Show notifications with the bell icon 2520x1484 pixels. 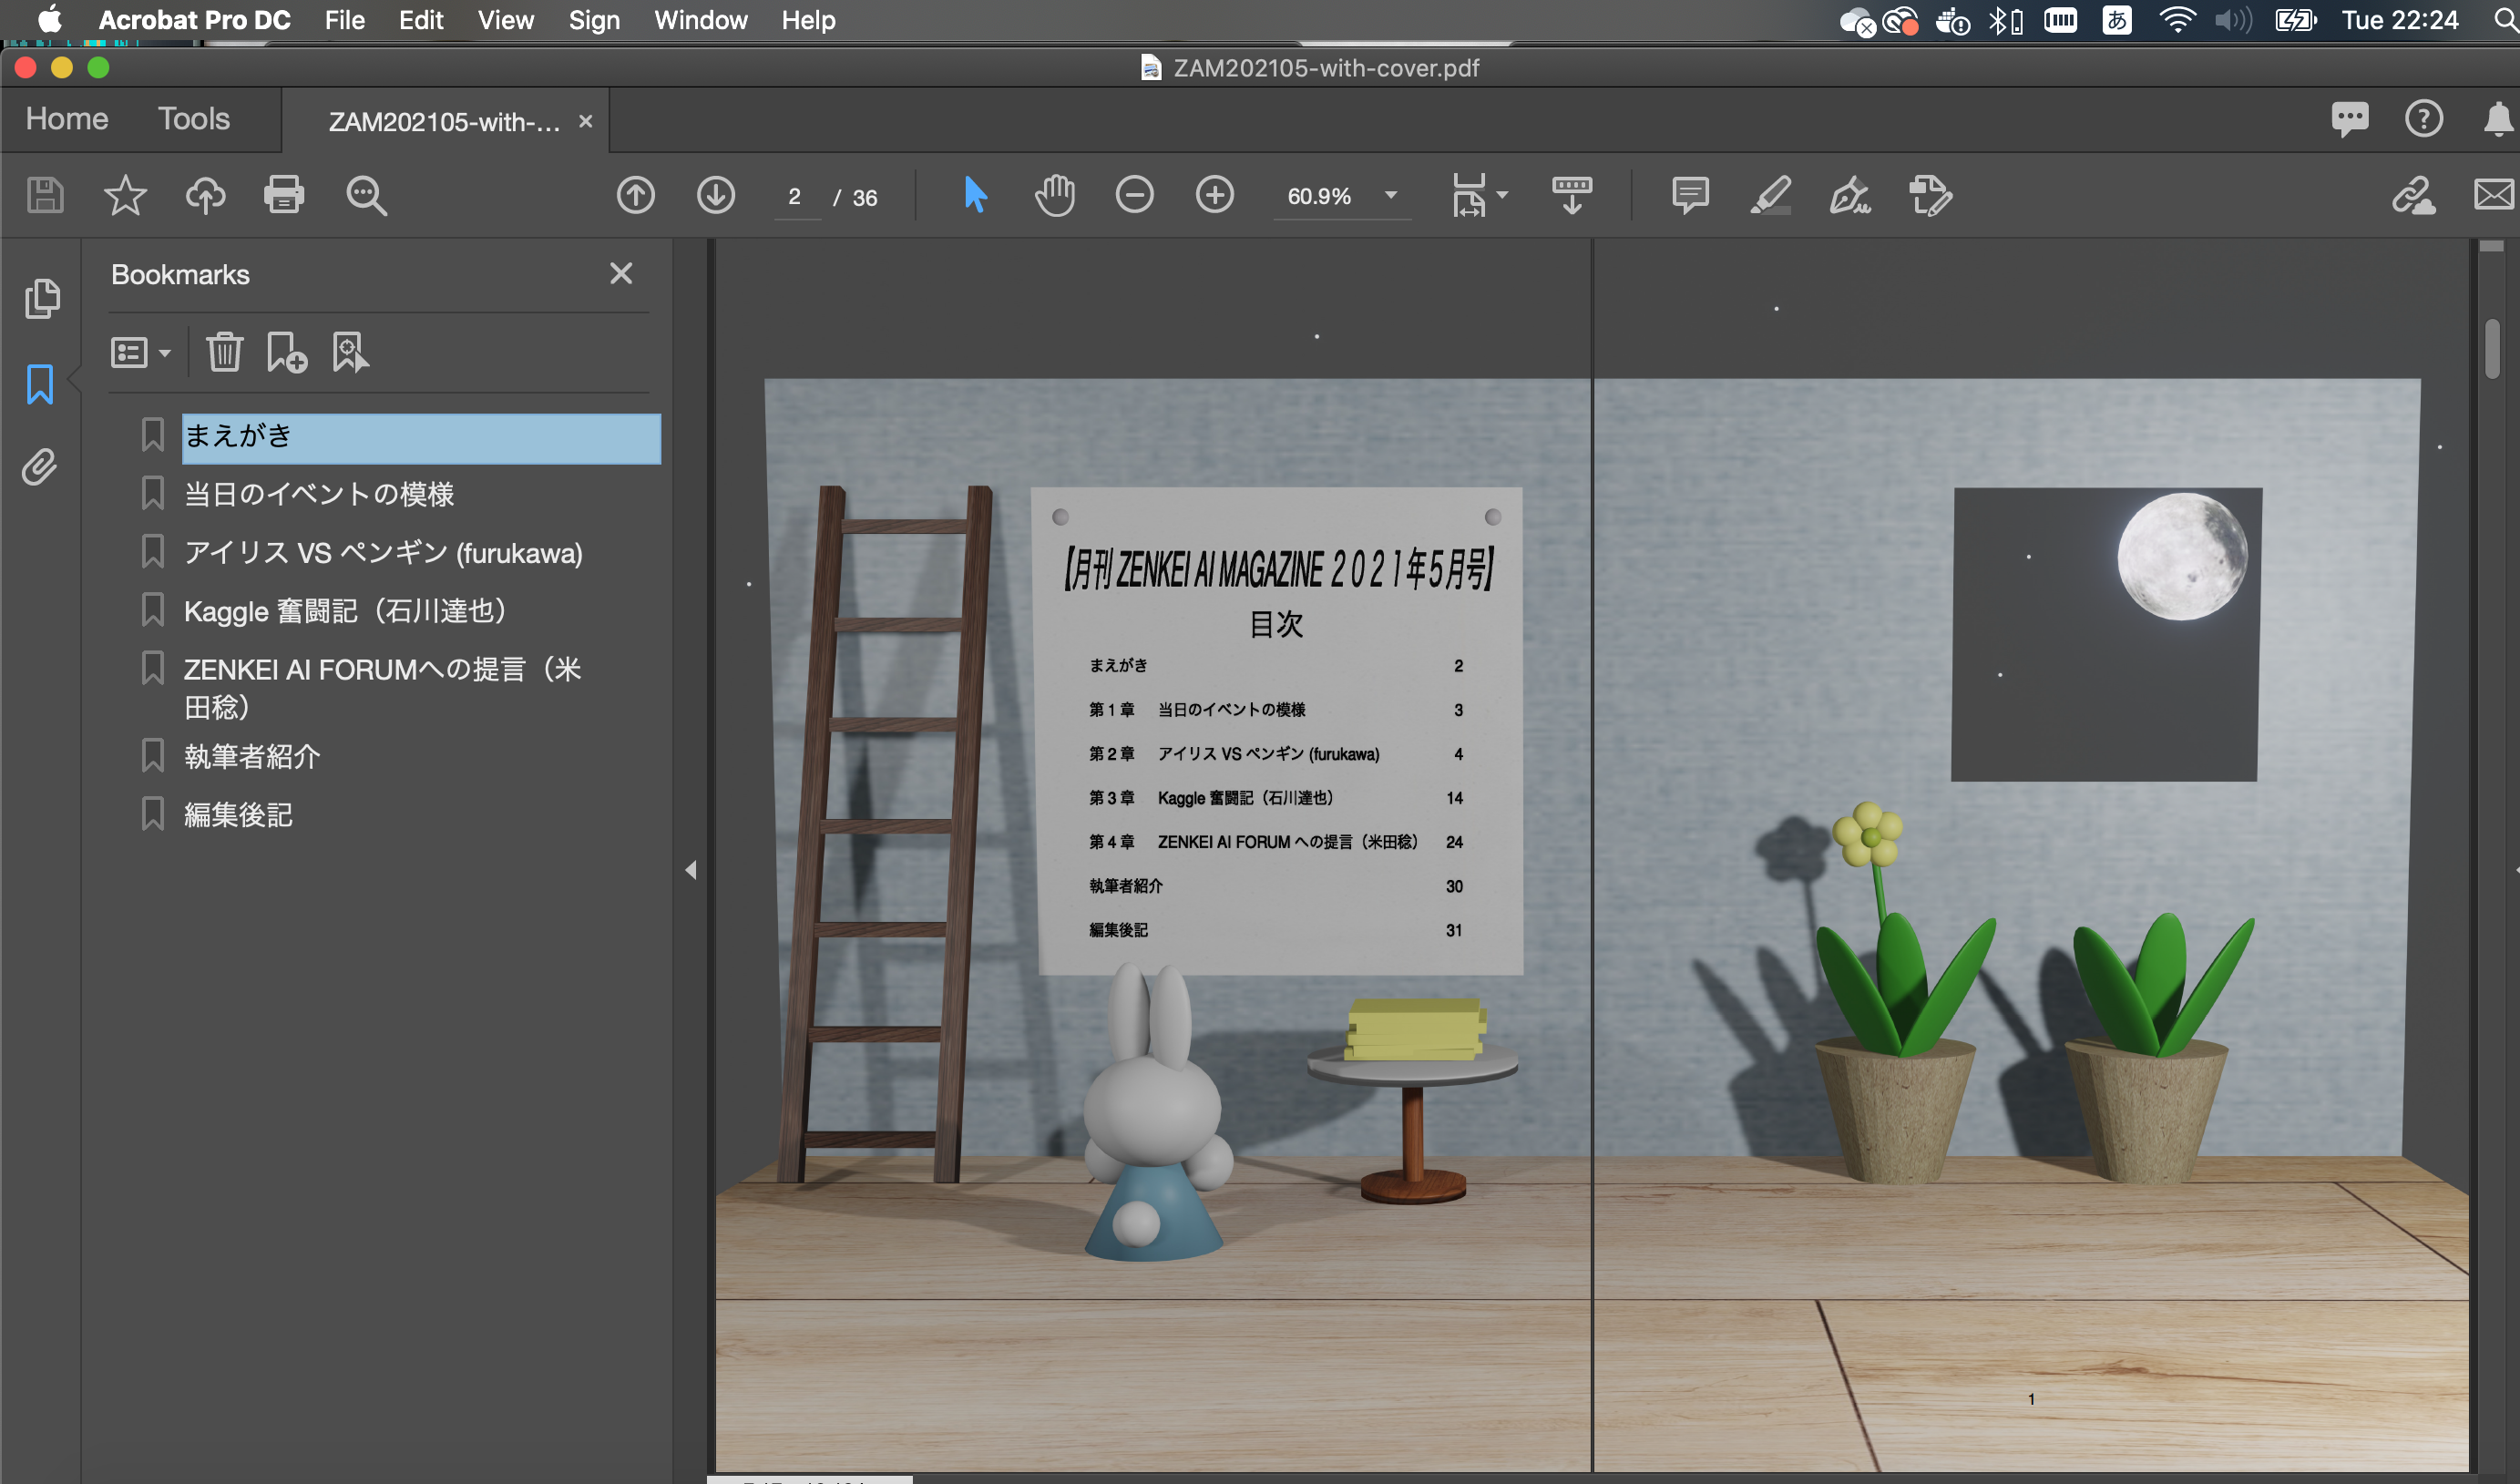coord(2498,119)
